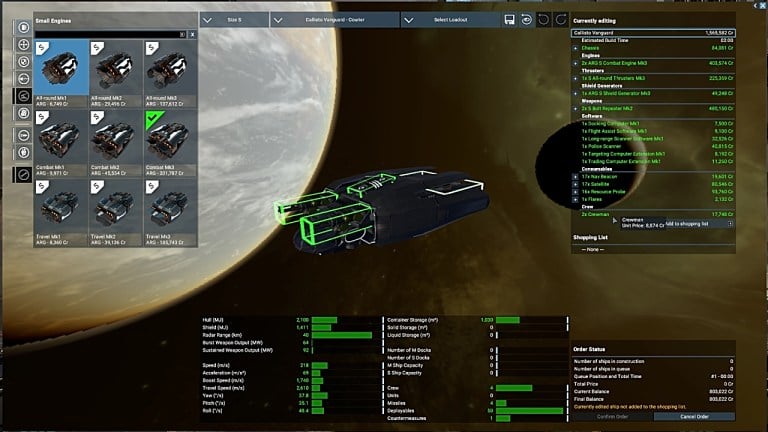Open the Select Loadout dropdown
Image resolution: width=768 pixels, height=432 pixels.
point(450,19)
